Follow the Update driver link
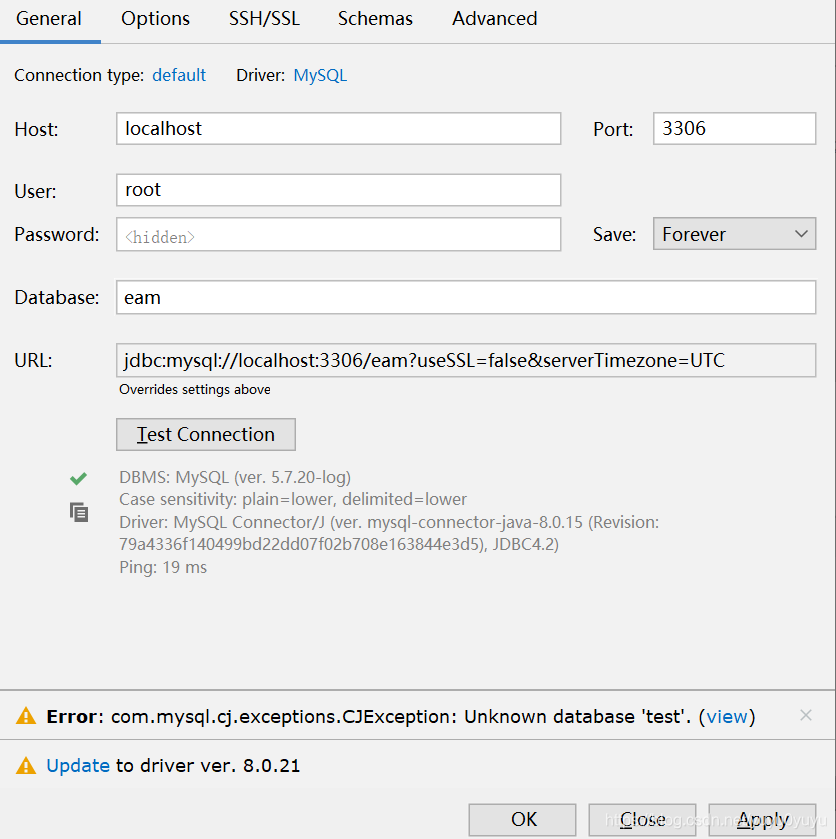836x839 pixels. 78,766
